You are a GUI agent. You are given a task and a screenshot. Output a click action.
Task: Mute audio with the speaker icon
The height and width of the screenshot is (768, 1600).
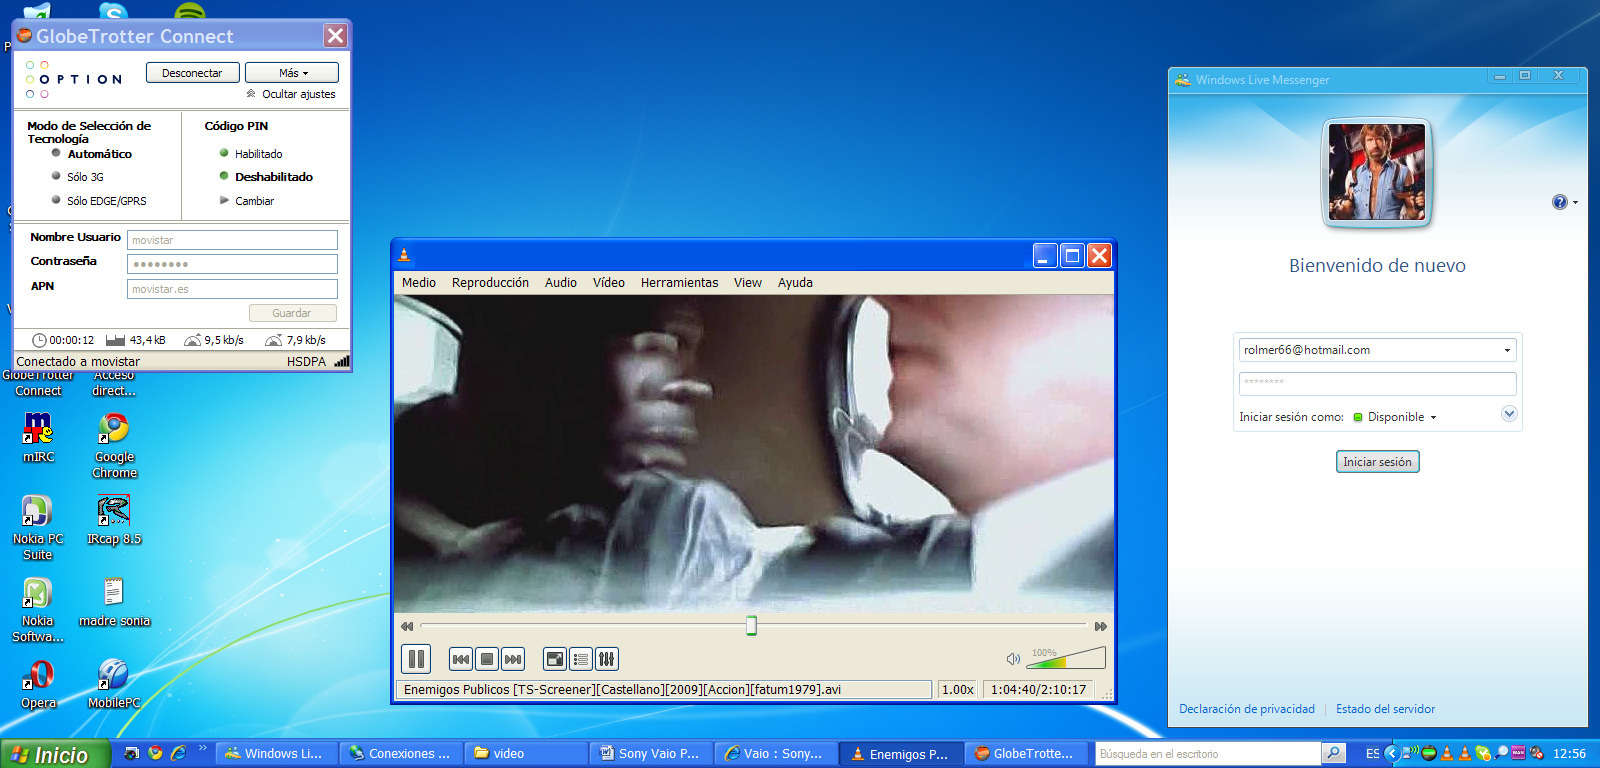1013,659
